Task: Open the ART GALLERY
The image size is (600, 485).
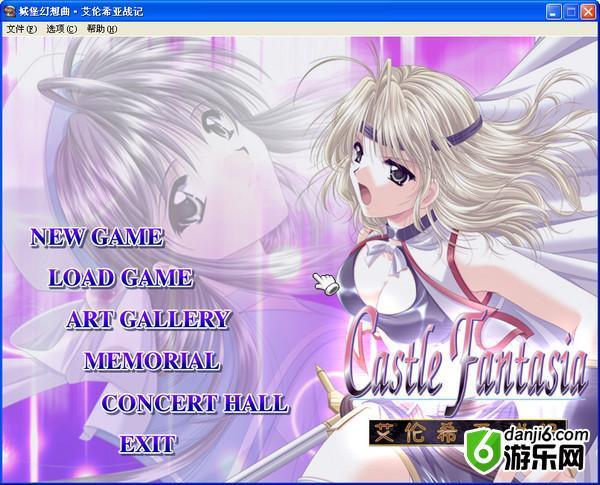Action: pyautogui.click(x=148, y=319)
